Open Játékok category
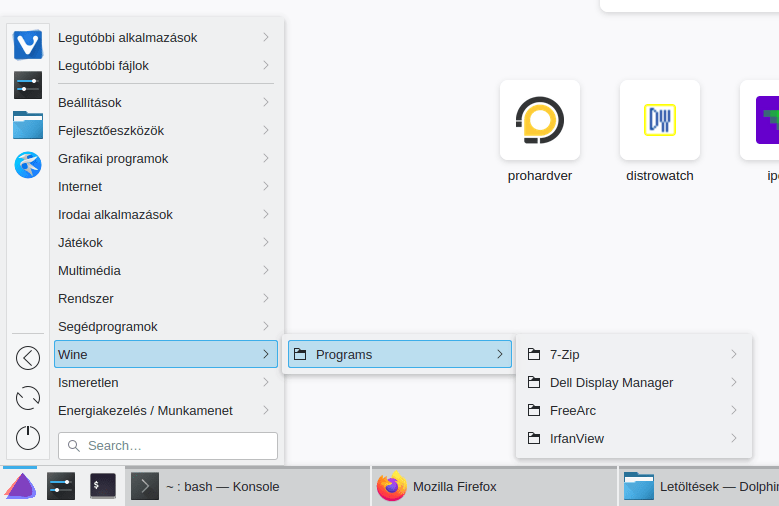The width and height of the screenshot is (779, 506). [165, 243]
